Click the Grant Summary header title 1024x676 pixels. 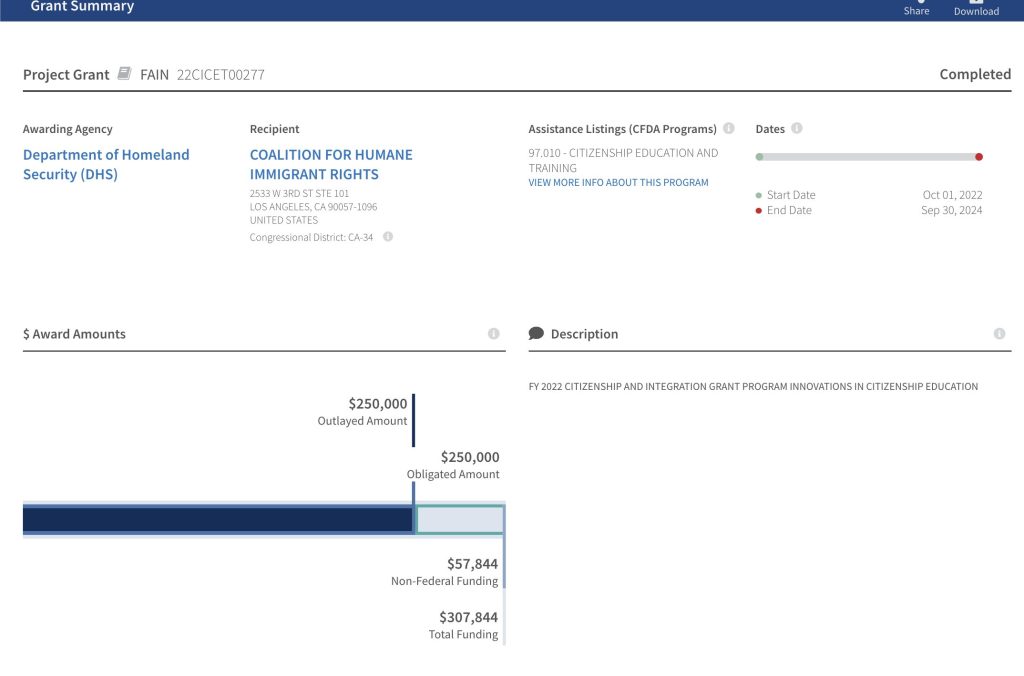(x=82, y=7)
